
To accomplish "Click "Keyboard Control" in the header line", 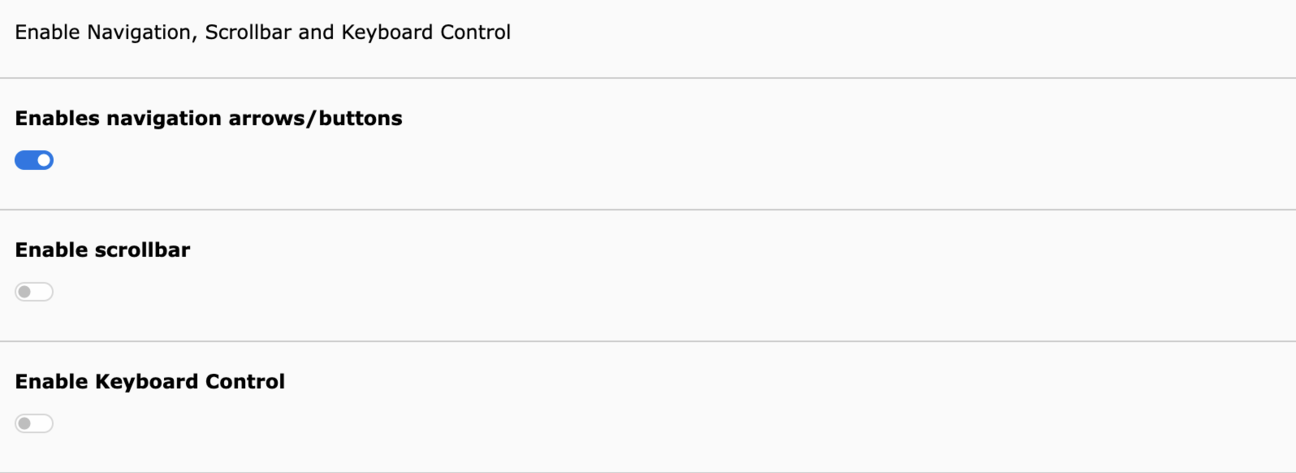I will (x=426, y=32).
